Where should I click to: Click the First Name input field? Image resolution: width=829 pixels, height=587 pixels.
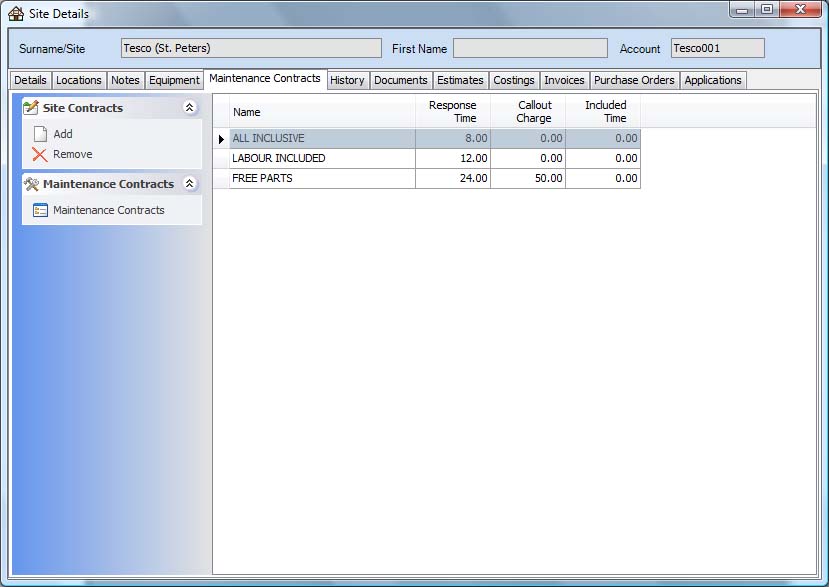tap(529, 49)
